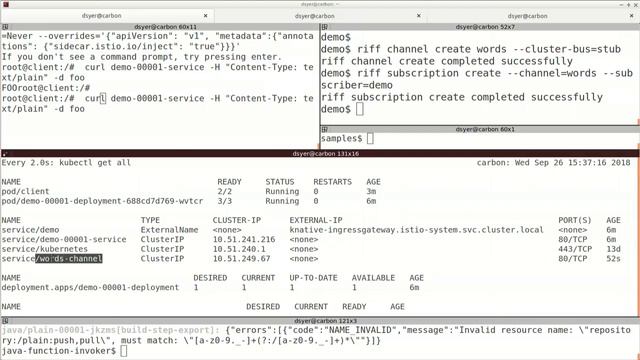Click the 'ExternalName' service type
Screen dimensions: 640x360
(169, 230)
